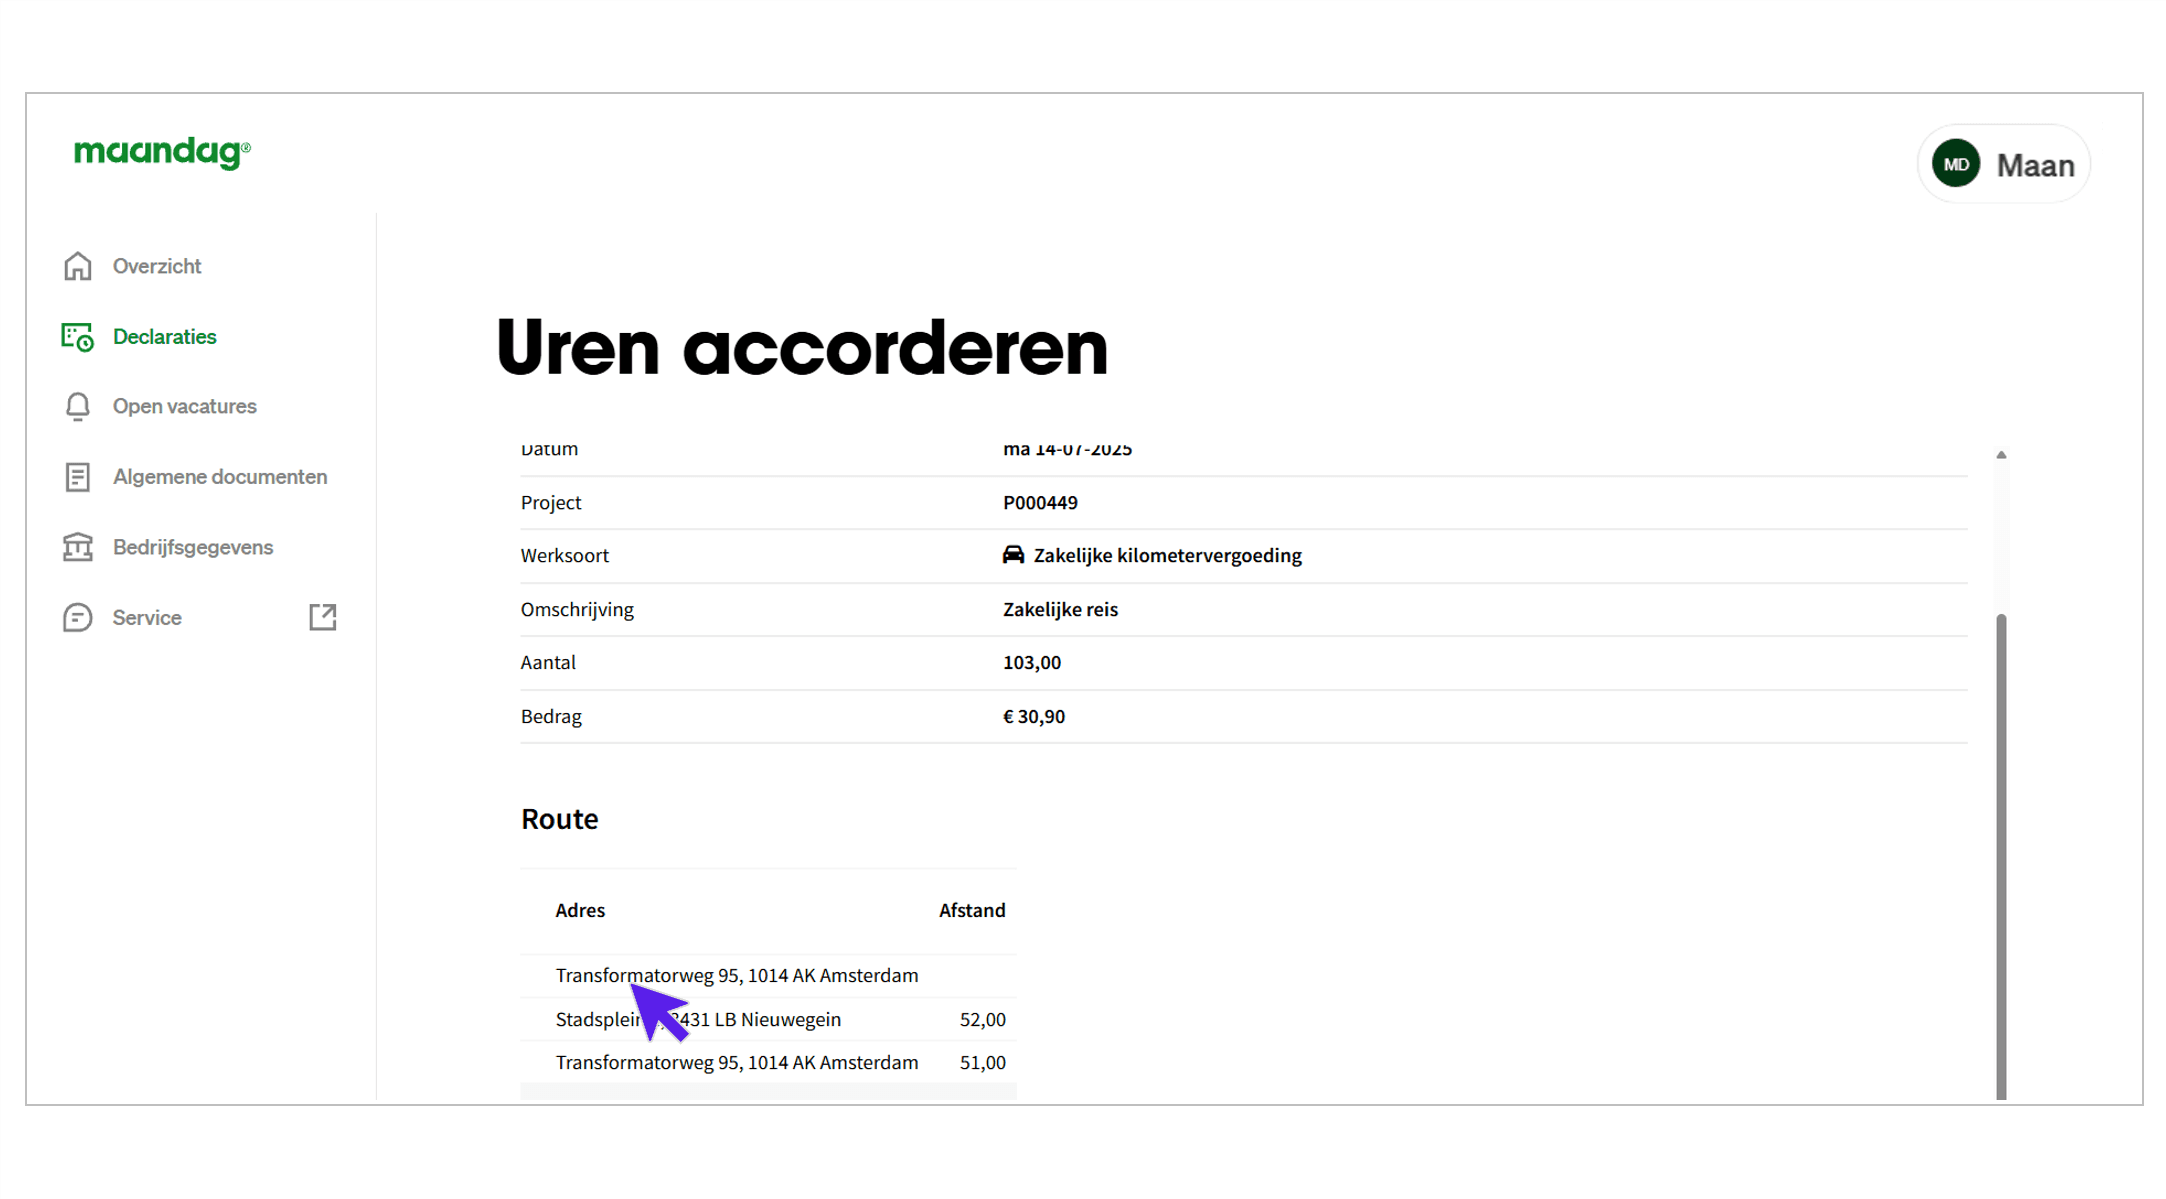This screenshot has width=2166, height=1199.
Task: Select Overzicht in the sidebar
Action: pyautogui.click(x=159, y=266)
